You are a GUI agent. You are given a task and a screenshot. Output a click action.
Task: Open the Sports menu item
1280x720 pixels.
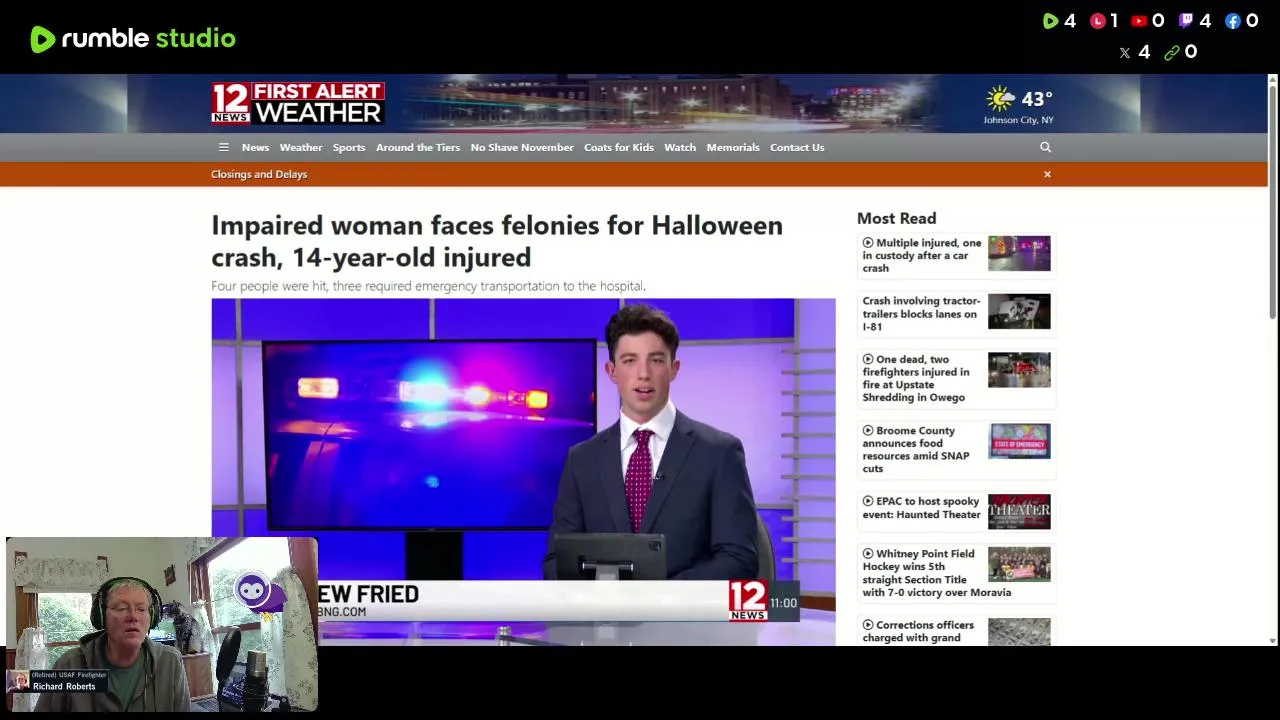[349, 147]
